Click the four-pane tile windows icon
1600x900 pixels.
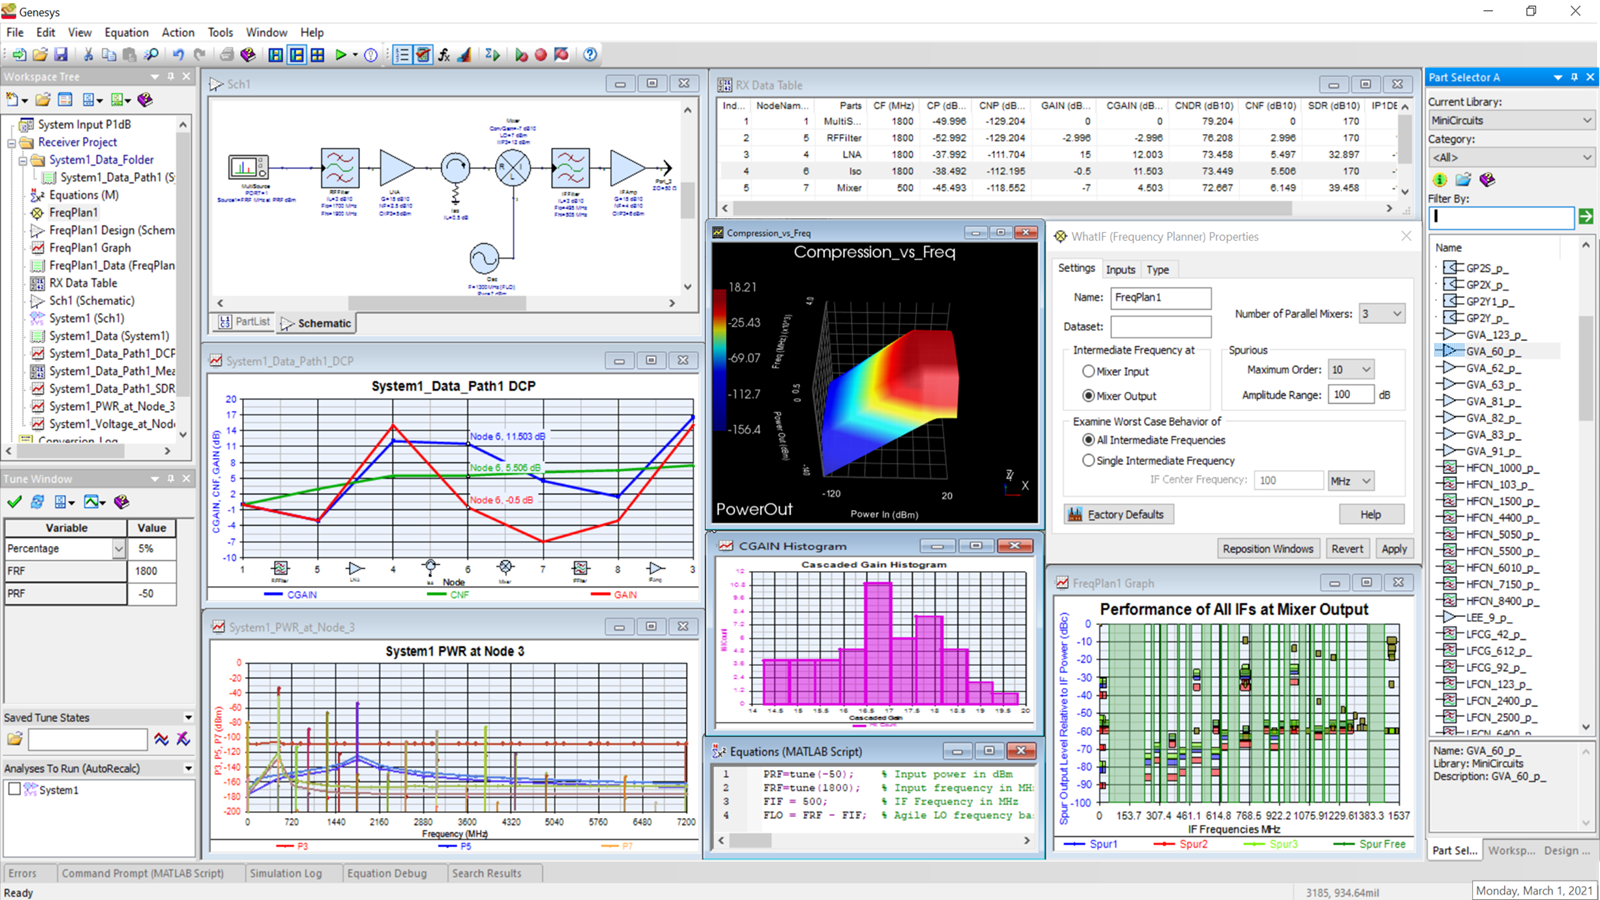(x=317, y=55)
